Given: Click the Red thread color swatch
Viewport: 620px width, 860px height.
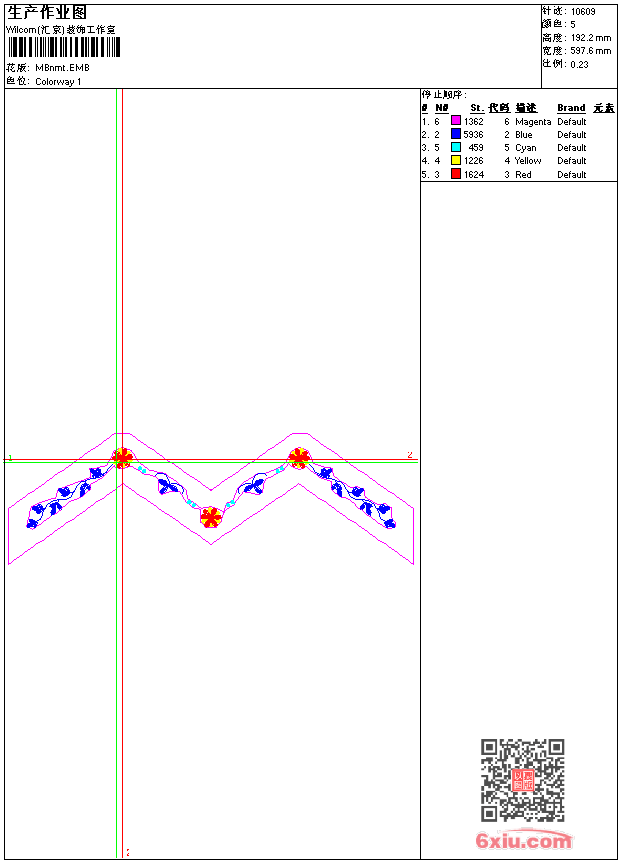Looking at the screenshot, I should (x=455, y=174).
